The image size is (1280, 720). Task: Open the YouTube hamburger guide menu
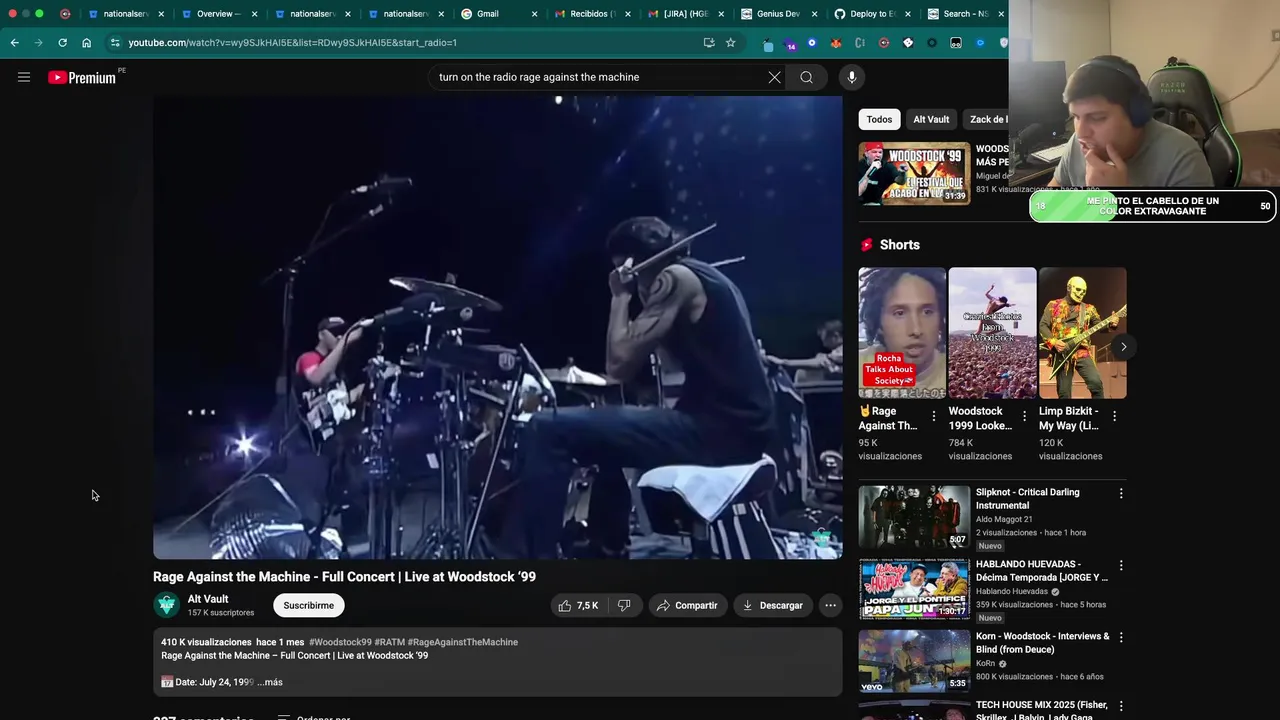pyautogui.click(x=24, y=77)
